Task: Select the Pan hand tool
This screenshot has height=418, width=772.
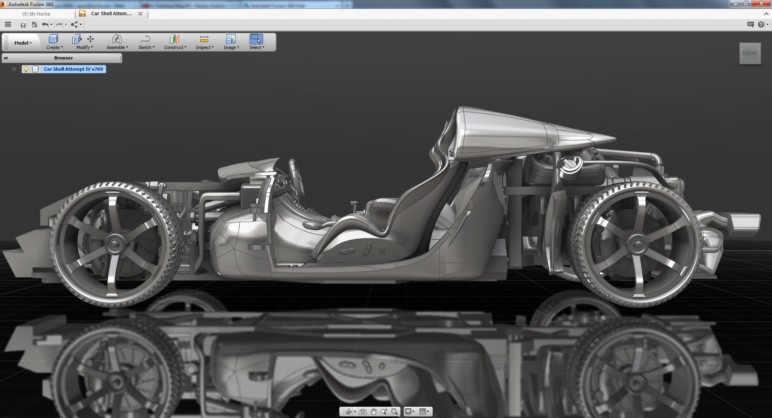Action: (x=374, y=412)
